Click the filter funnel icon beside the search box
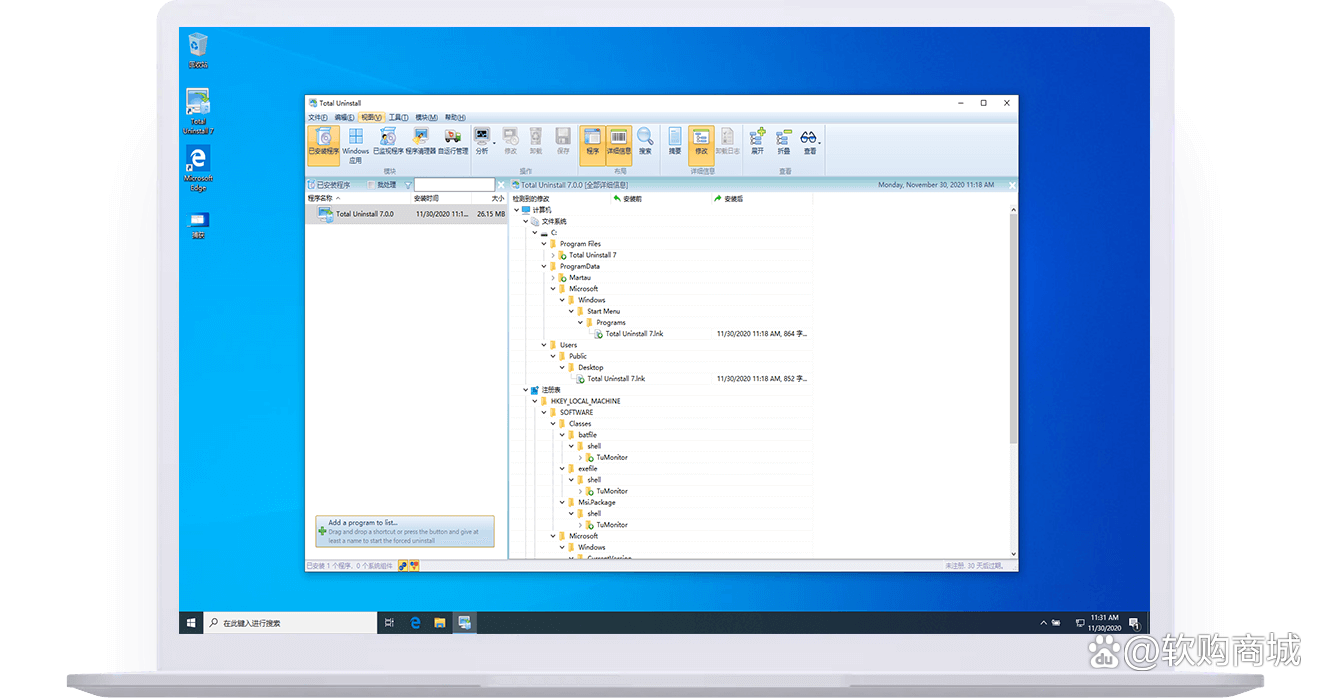The width and height of the screenshot is (1328, 698). (408, 185)
